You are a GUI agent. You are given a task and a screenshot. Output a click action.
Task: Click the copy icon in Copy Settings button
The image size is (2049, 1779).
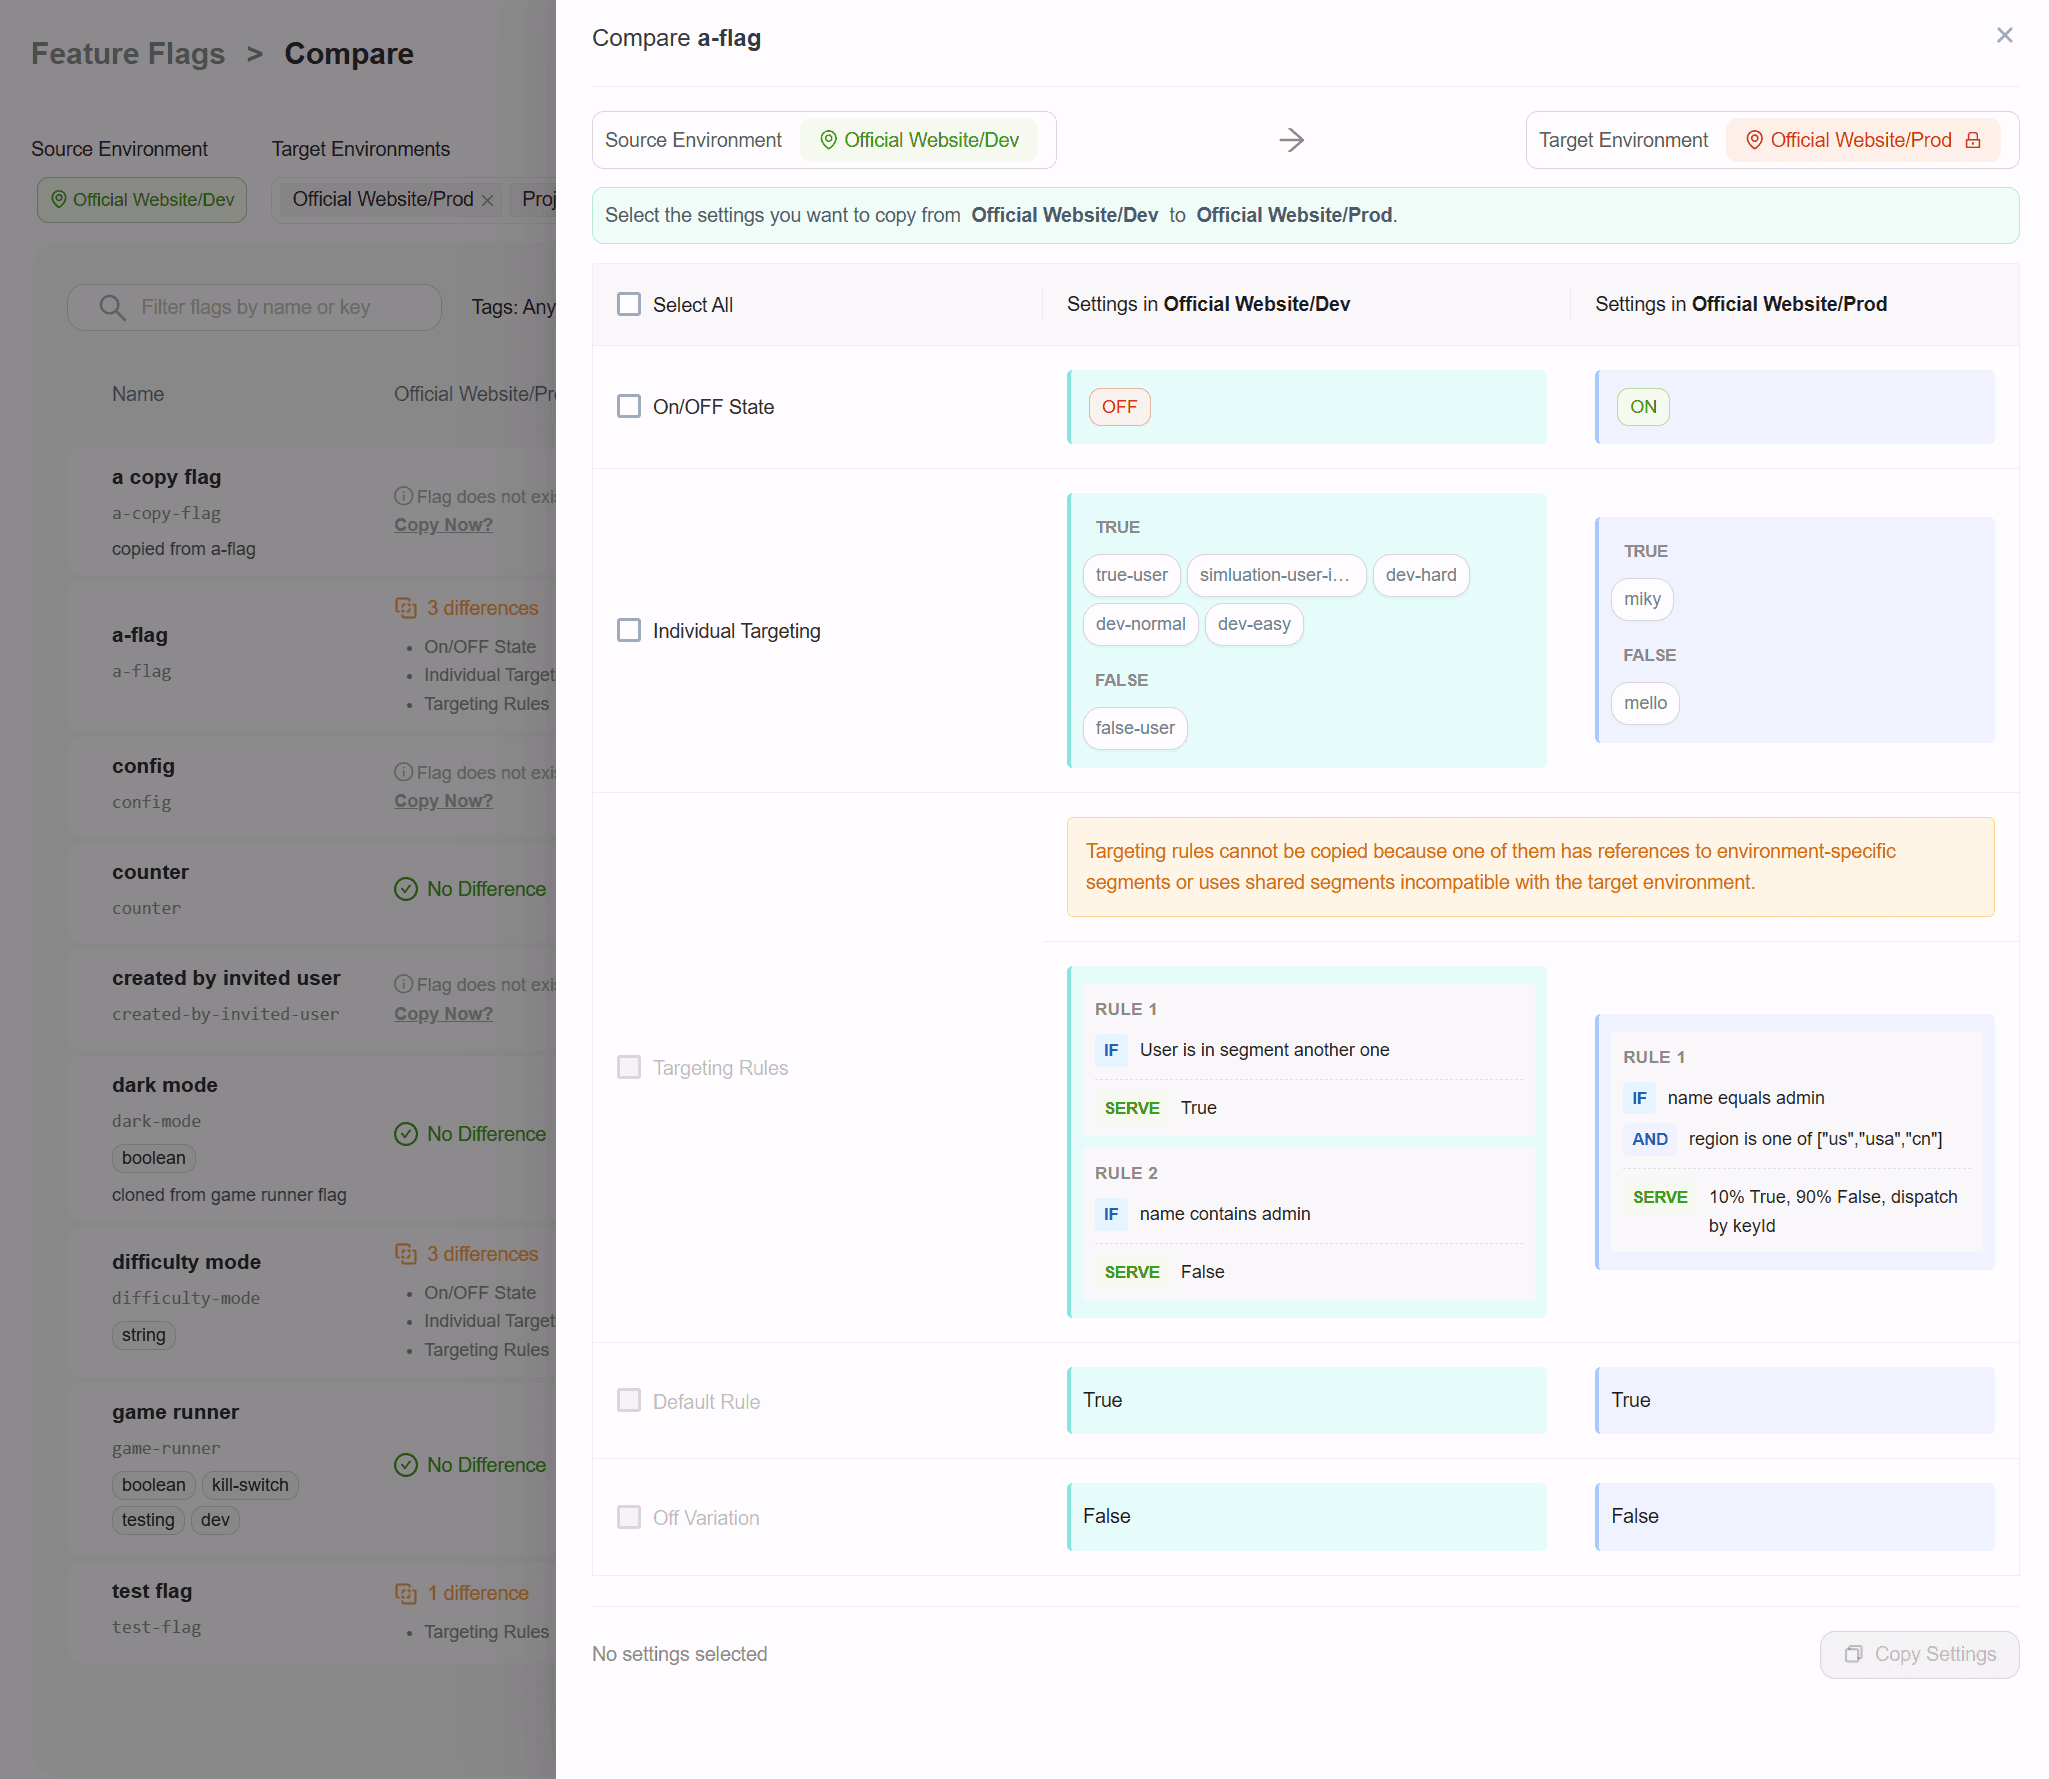[x=1853, y=1654]
